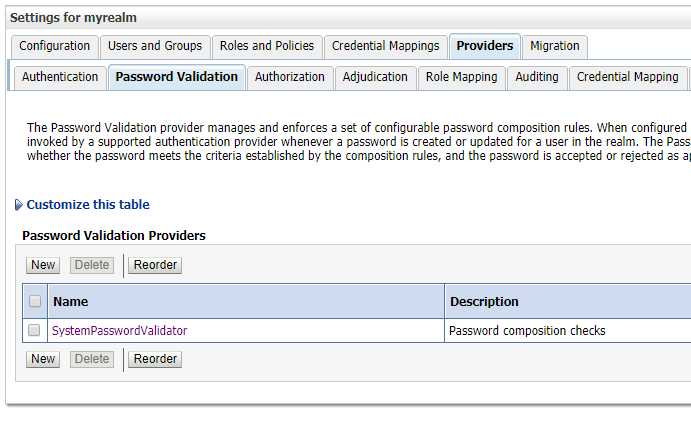Click the Reorder button above the table
The height and width of the screenshot is (431, 691).
tap(155, 265)
